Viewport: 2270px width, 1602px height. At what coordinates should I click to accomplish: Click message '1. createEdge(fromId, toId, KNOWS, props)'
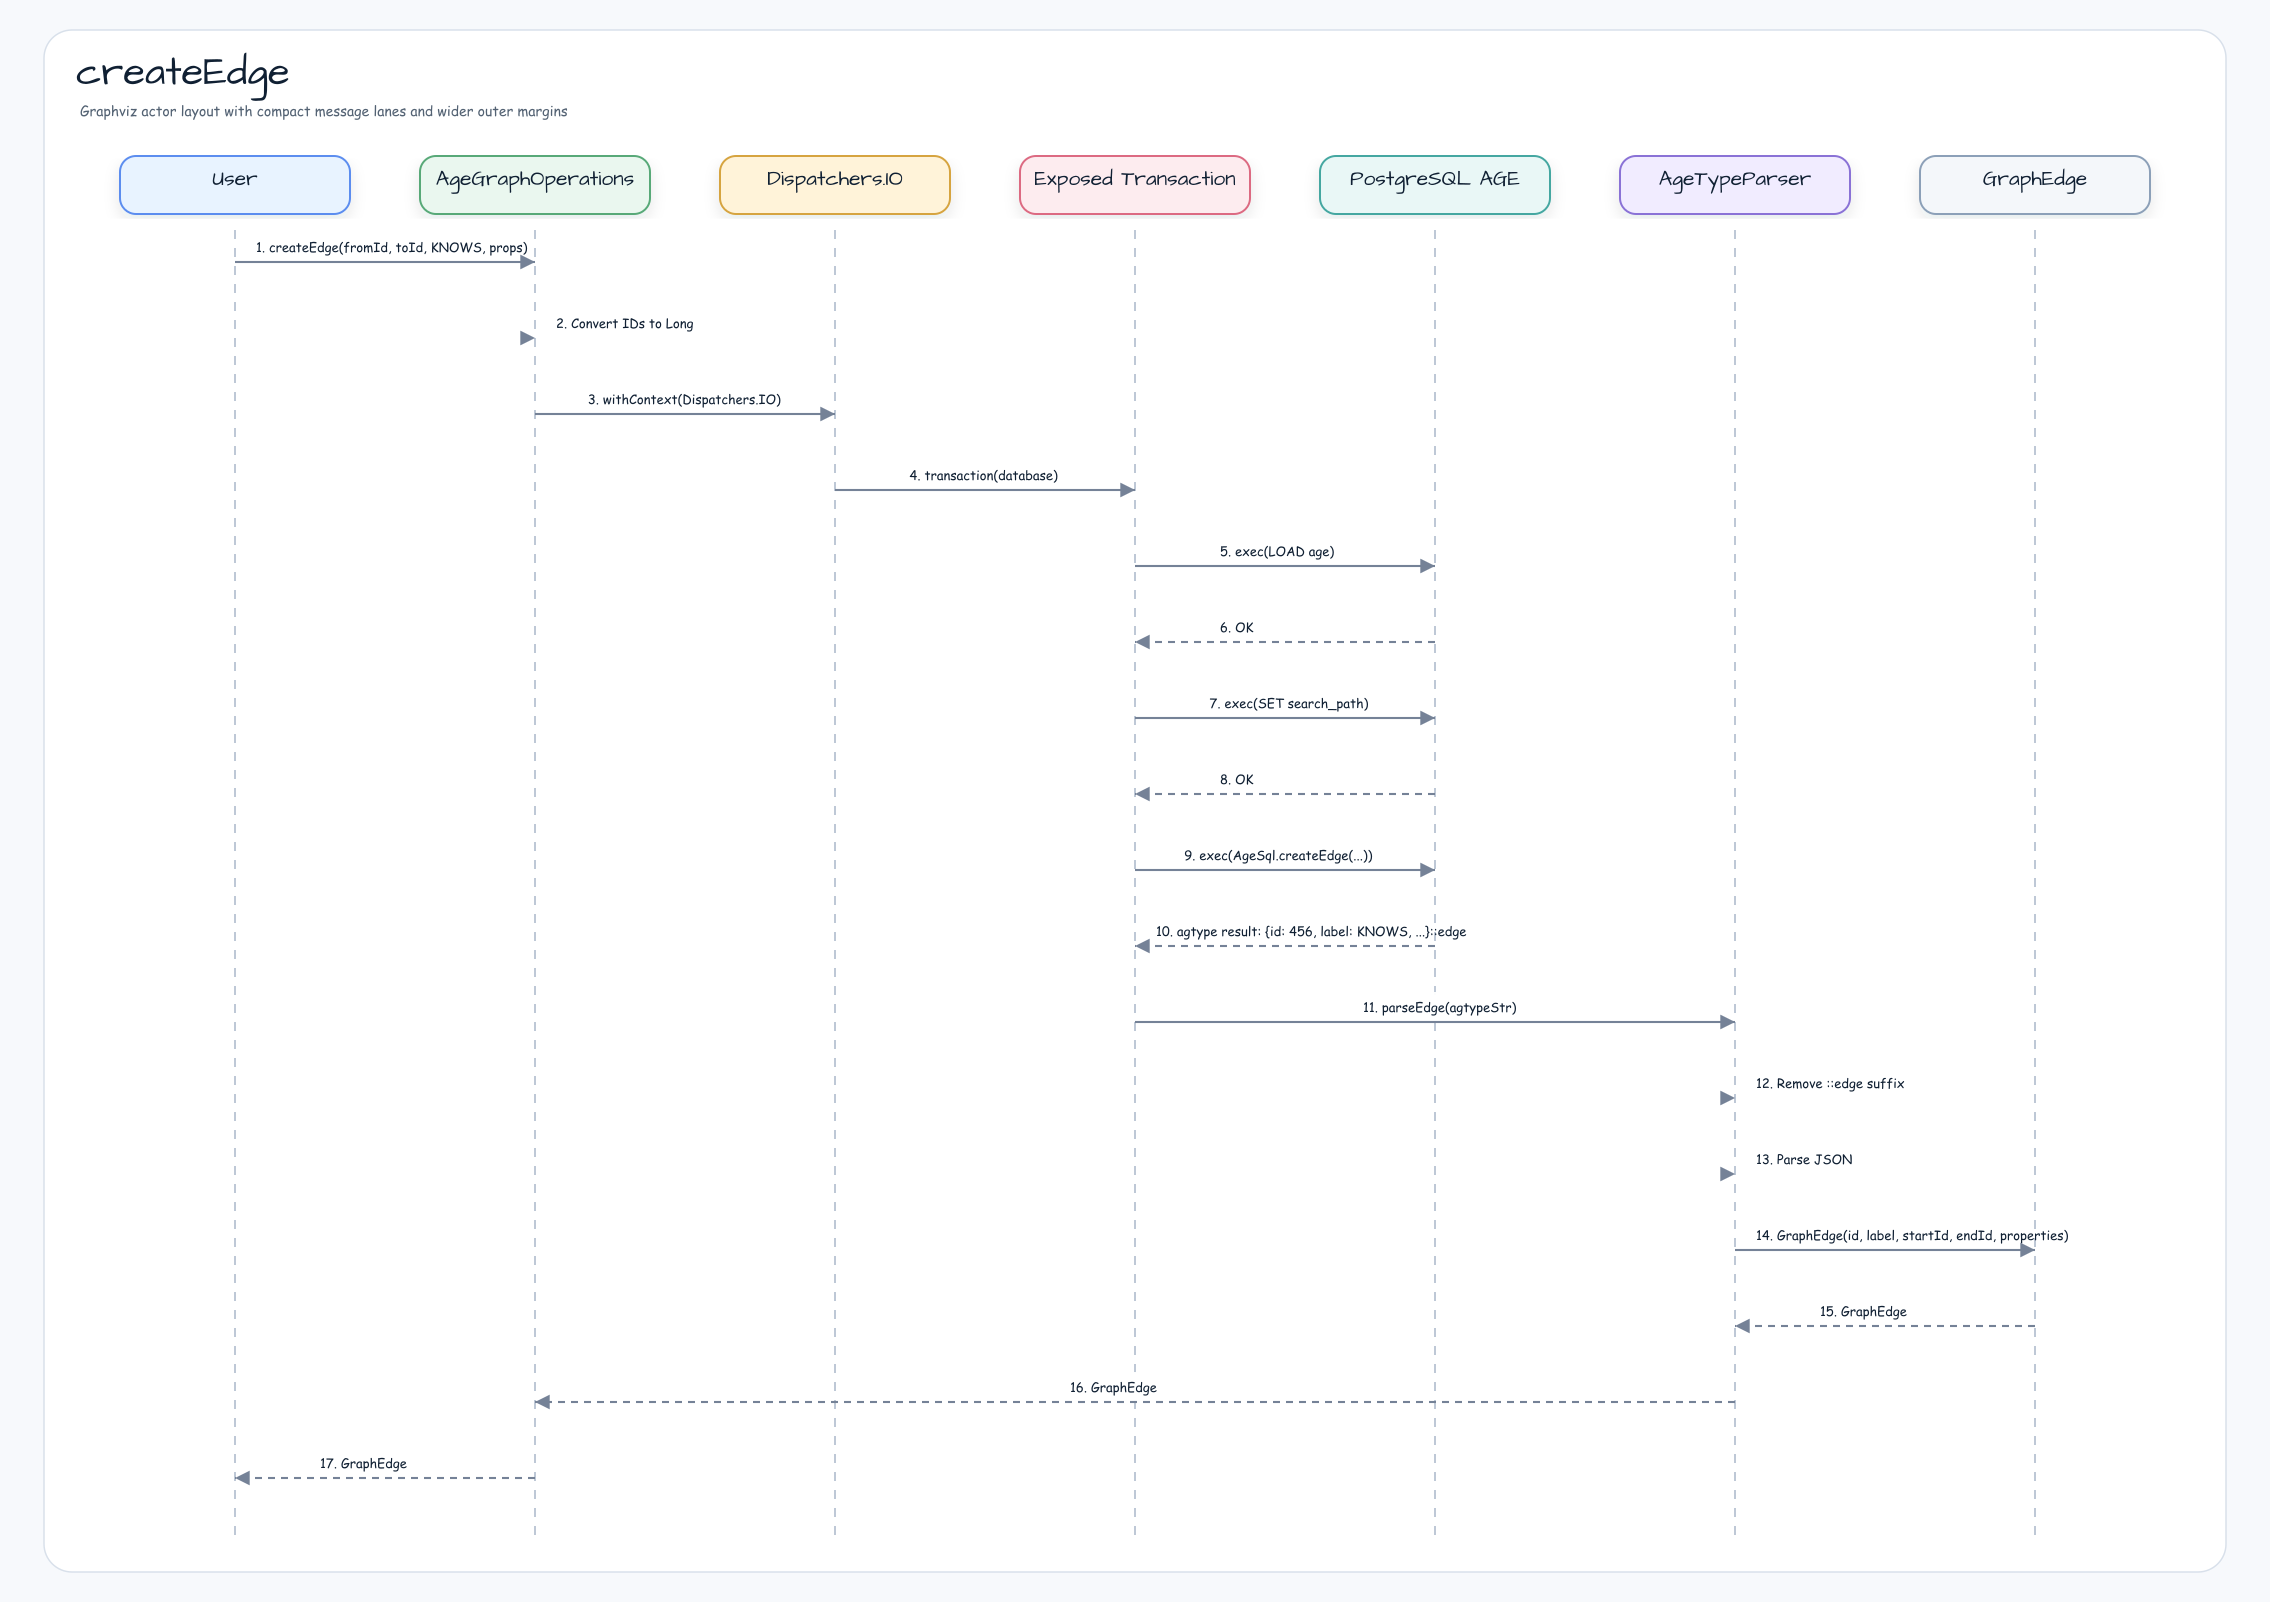click(391, 248)
